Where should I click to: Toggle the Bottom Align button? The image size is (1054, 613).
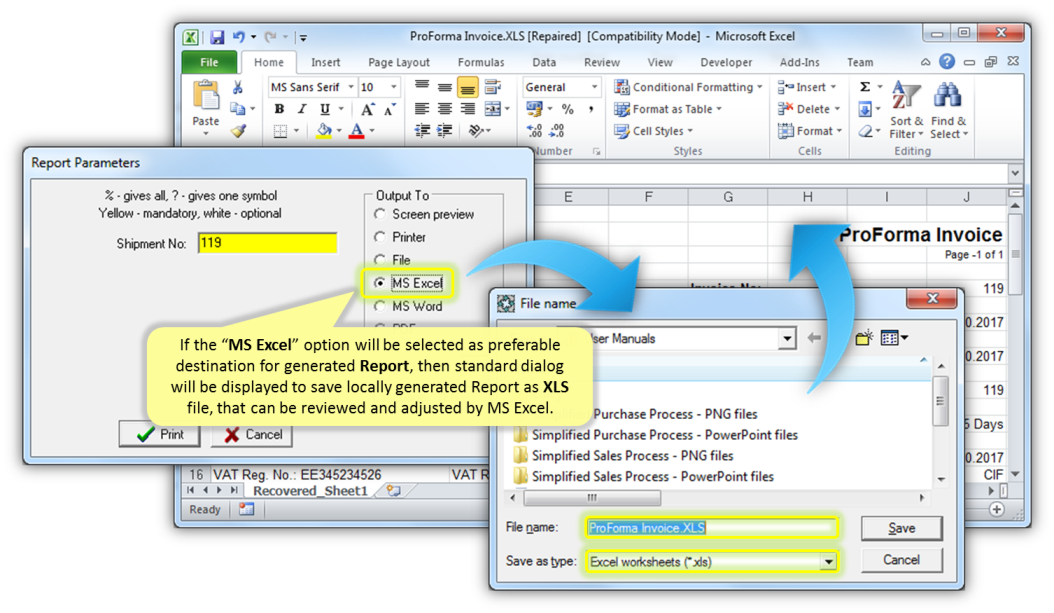tap(467, 87)
